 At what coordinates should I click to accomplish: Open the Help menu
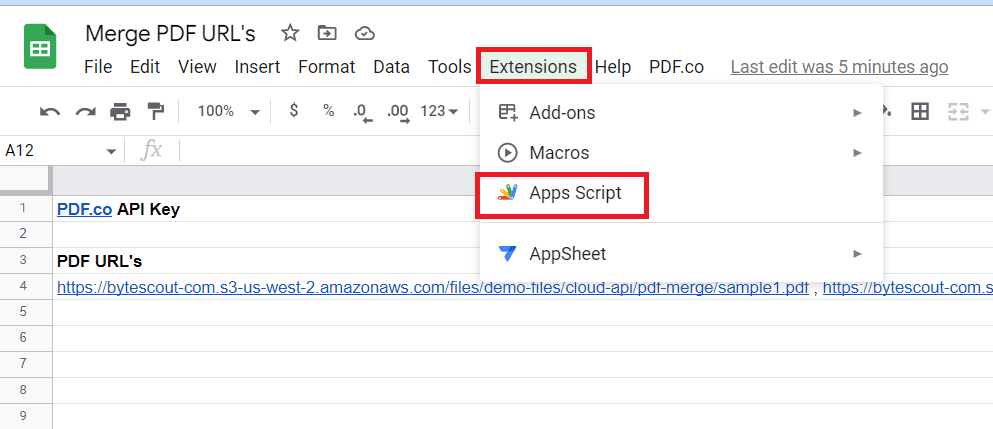click(x=613, y=67)
